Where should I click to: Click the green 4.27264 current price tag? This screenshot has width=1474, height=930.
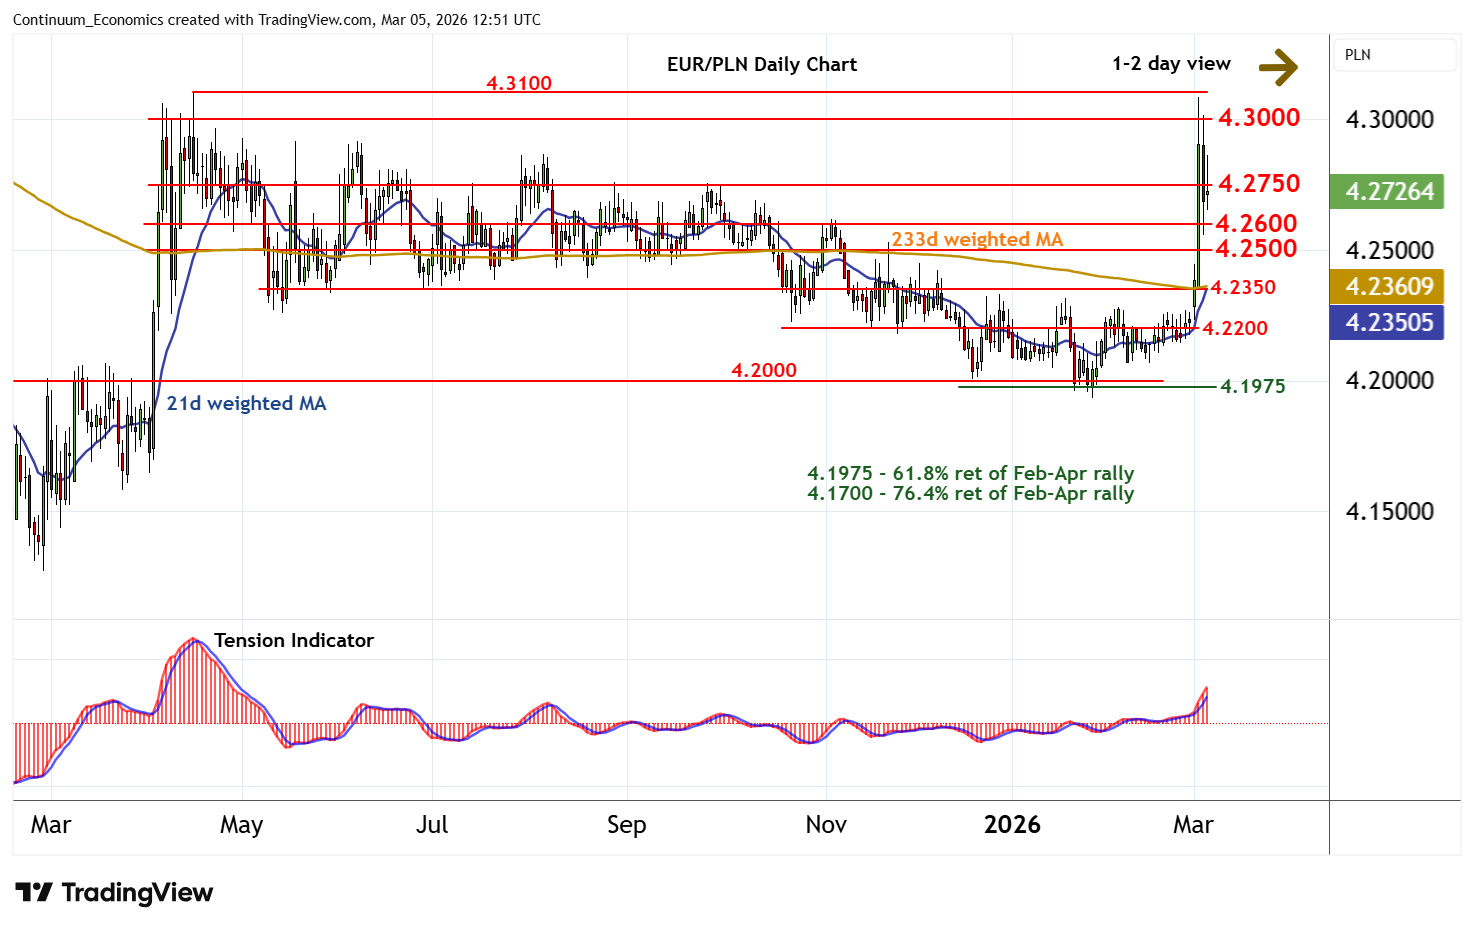(x=1387, y=191)
